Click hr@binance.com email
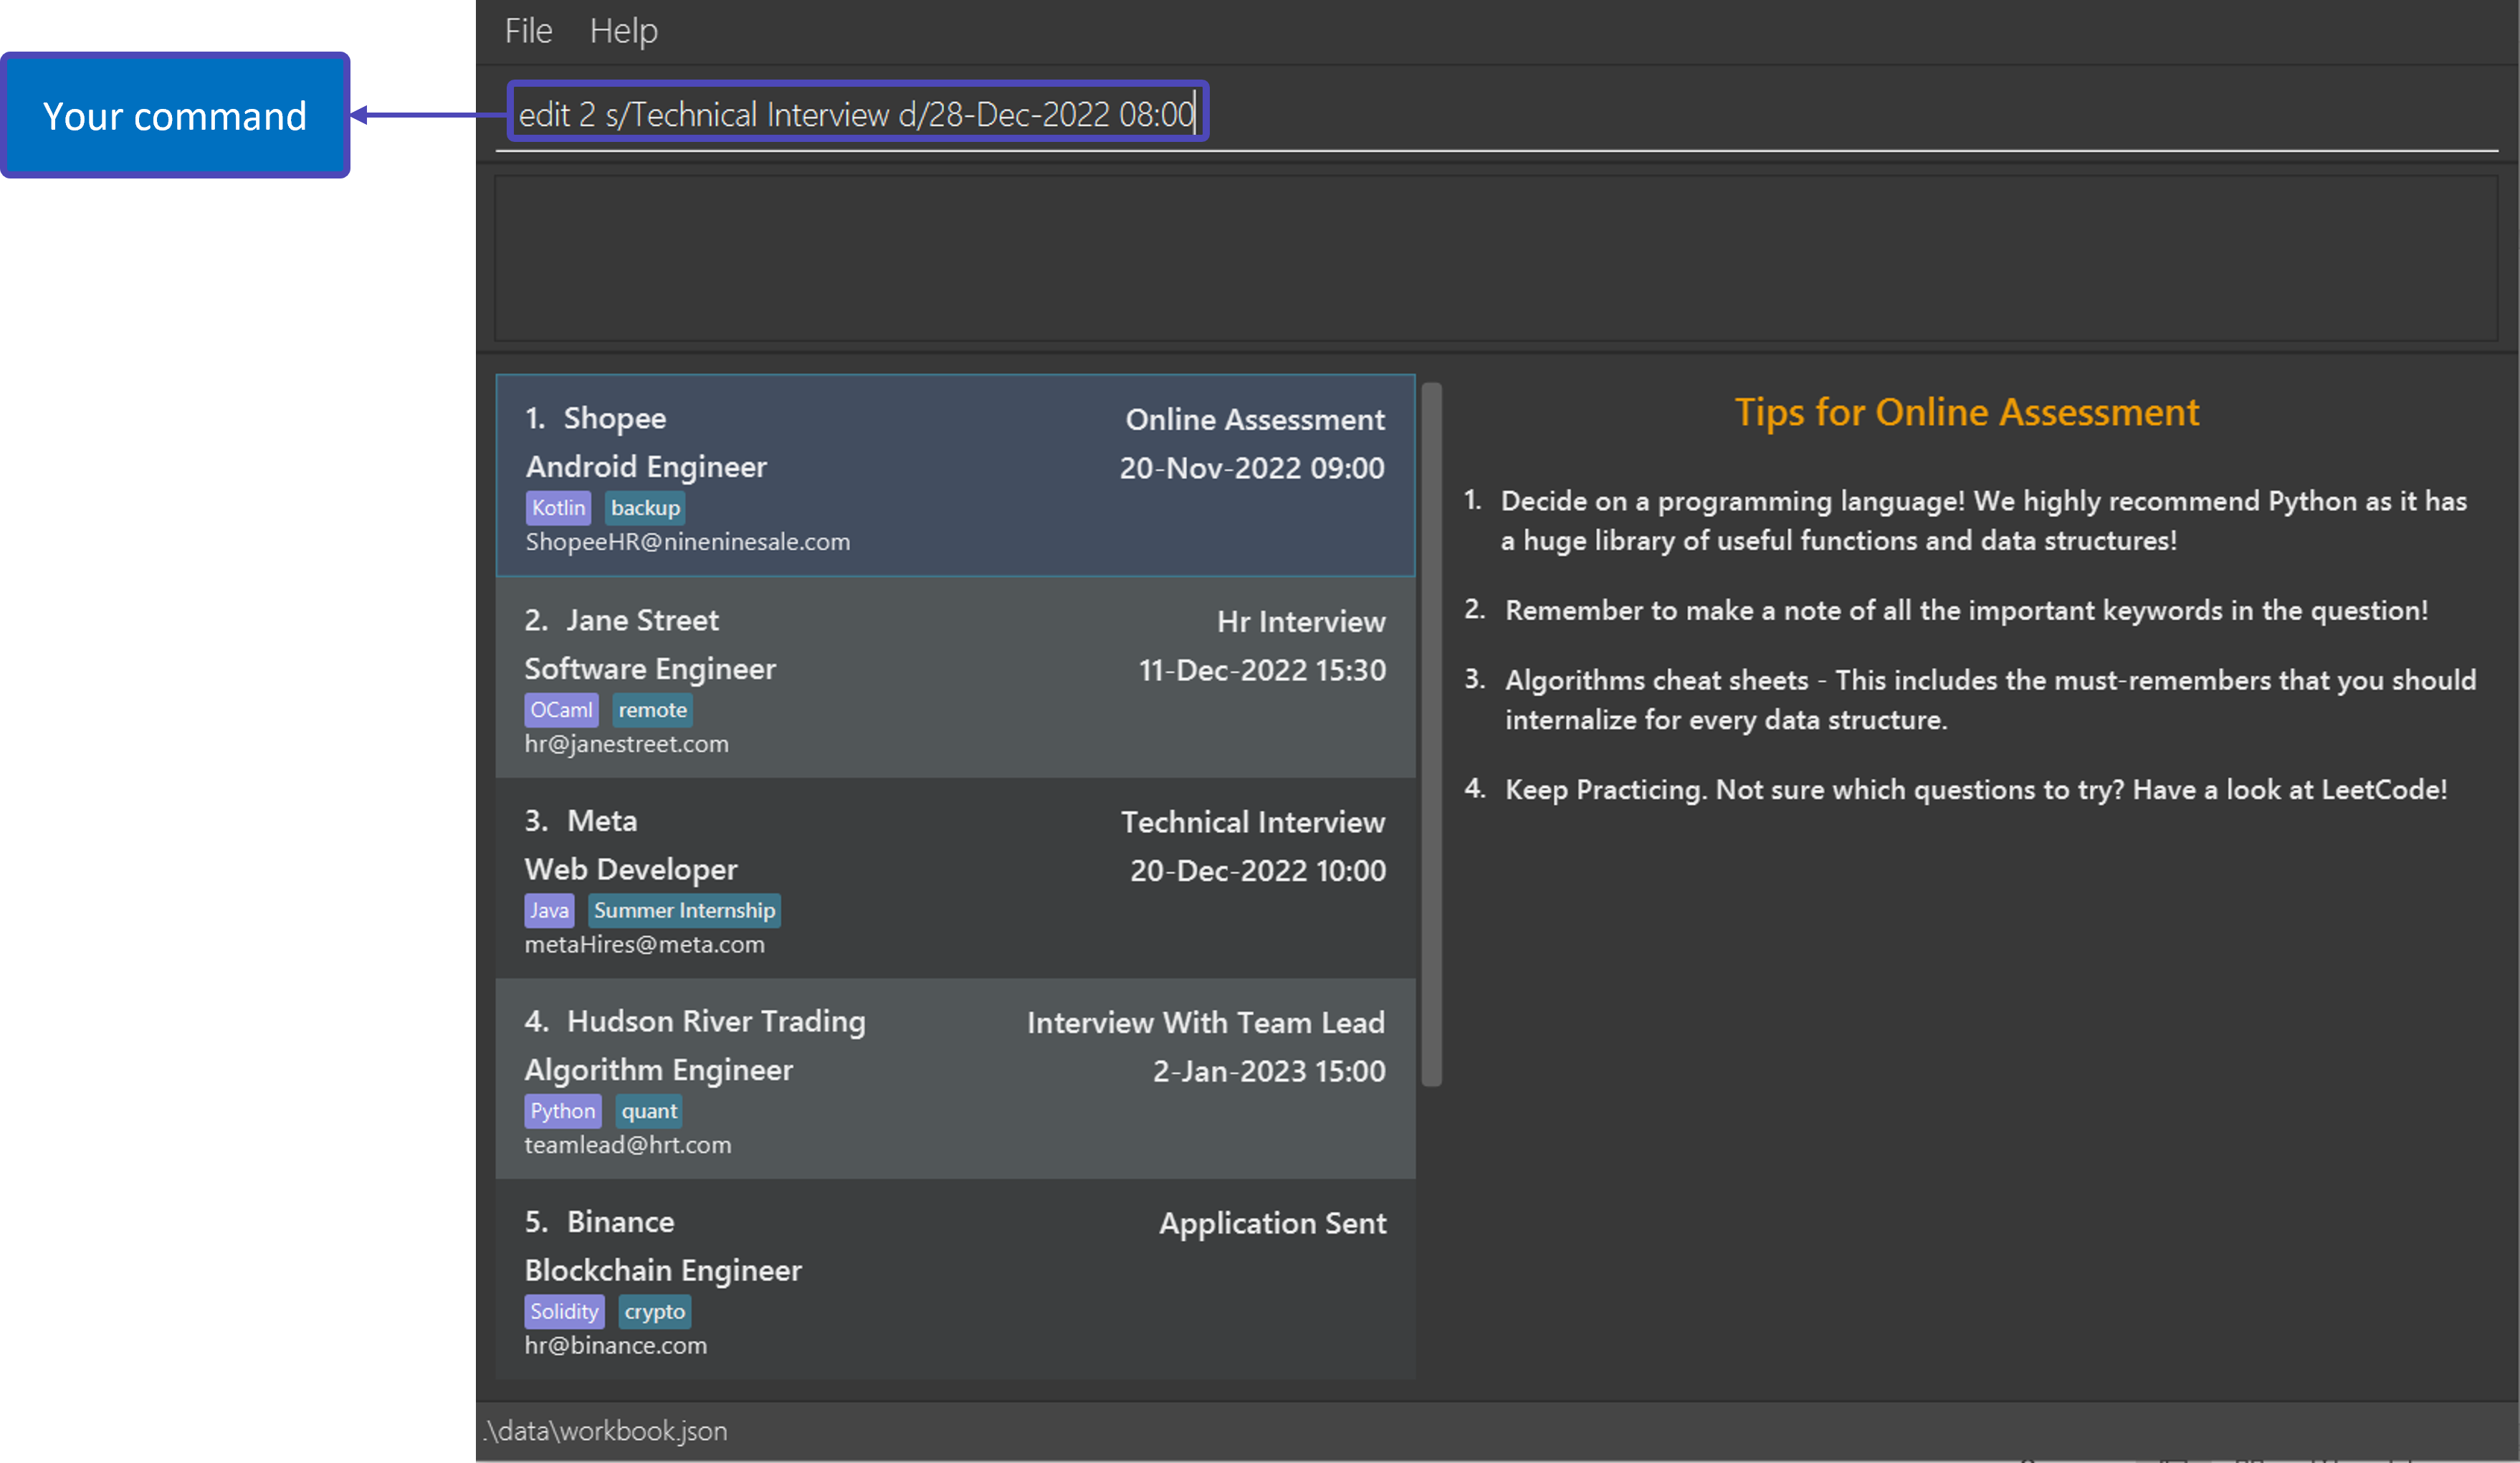This screenshot has height=1463, width=2520. (616, 1346)
